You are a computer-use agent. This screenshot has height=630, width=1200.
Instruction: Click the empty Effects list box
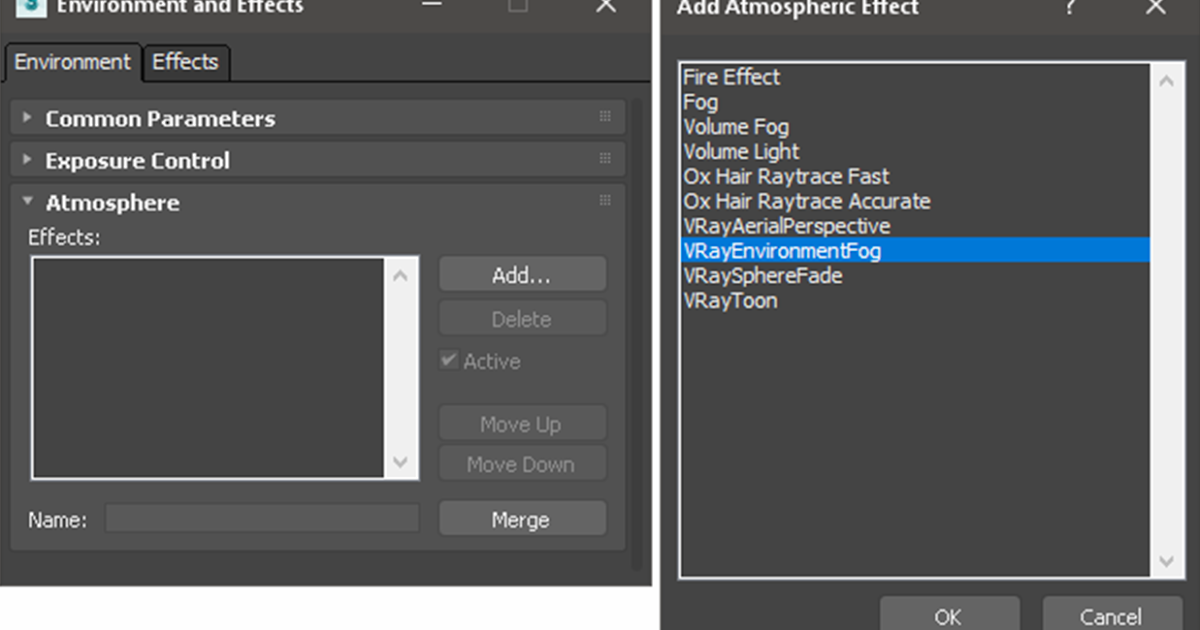208,368
